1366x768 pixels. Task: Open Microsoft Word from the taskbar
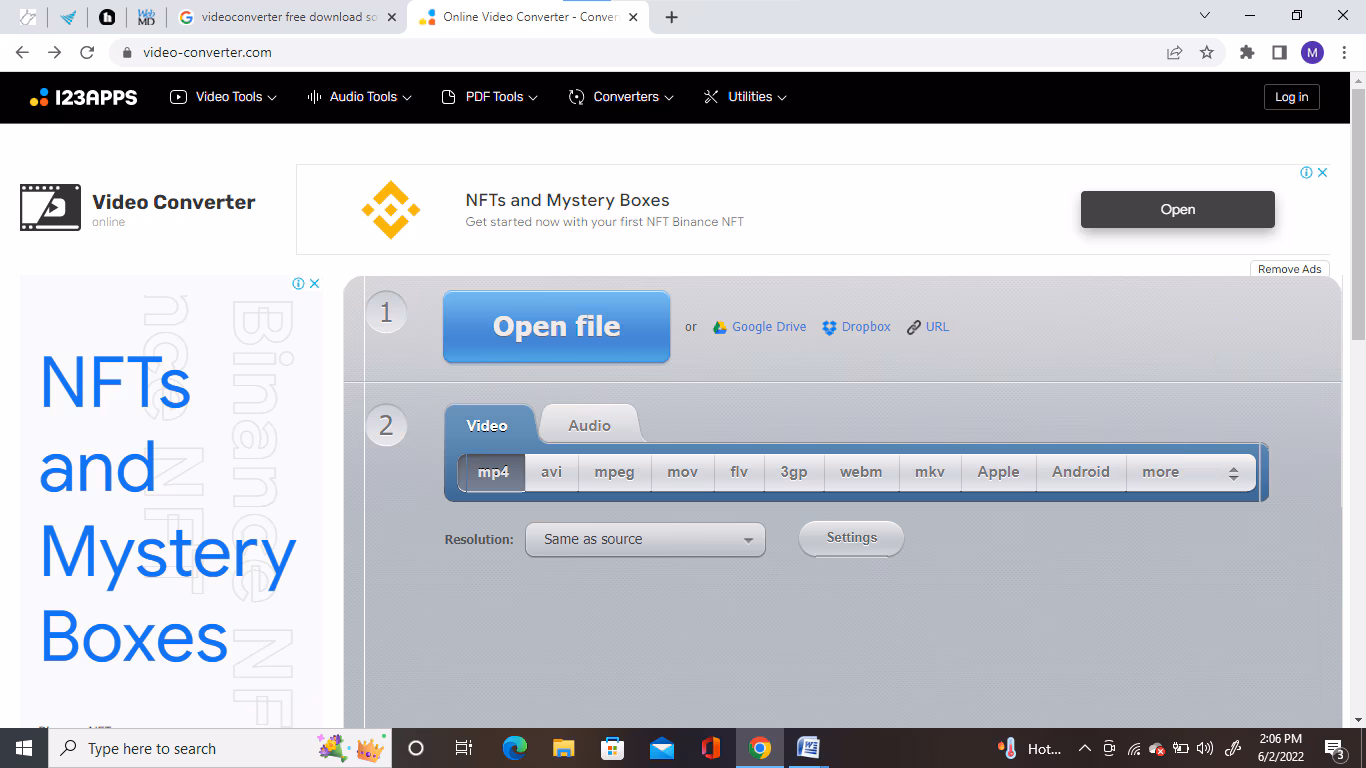click(808, 748)
